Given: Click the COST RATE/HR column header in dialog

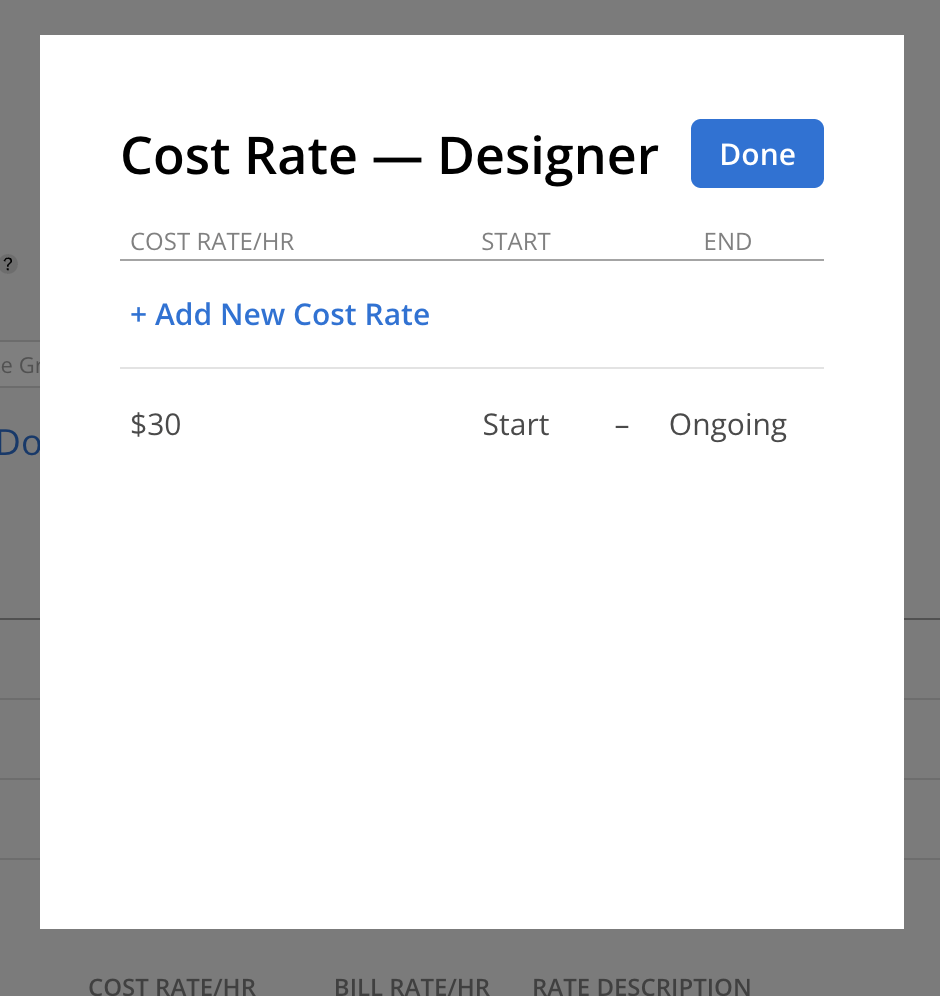Looking at the screenshot, I should click(212, 242).
